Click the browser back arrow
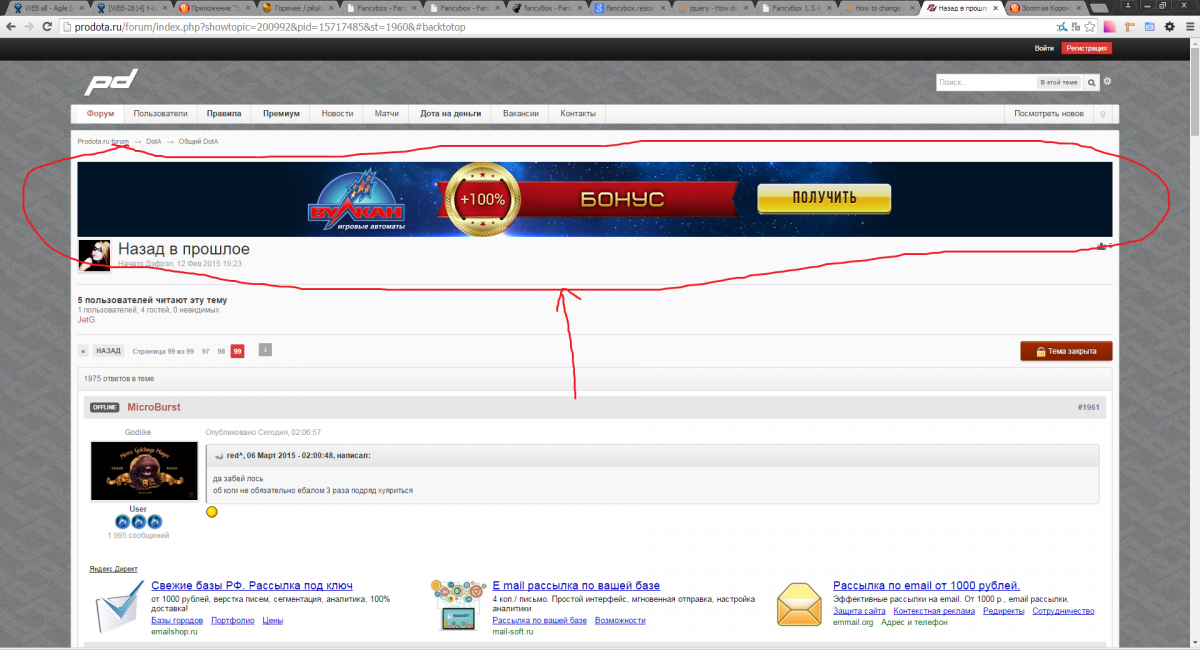The width and height of the screenshot is (1200, 650). [x=11, y=26]
